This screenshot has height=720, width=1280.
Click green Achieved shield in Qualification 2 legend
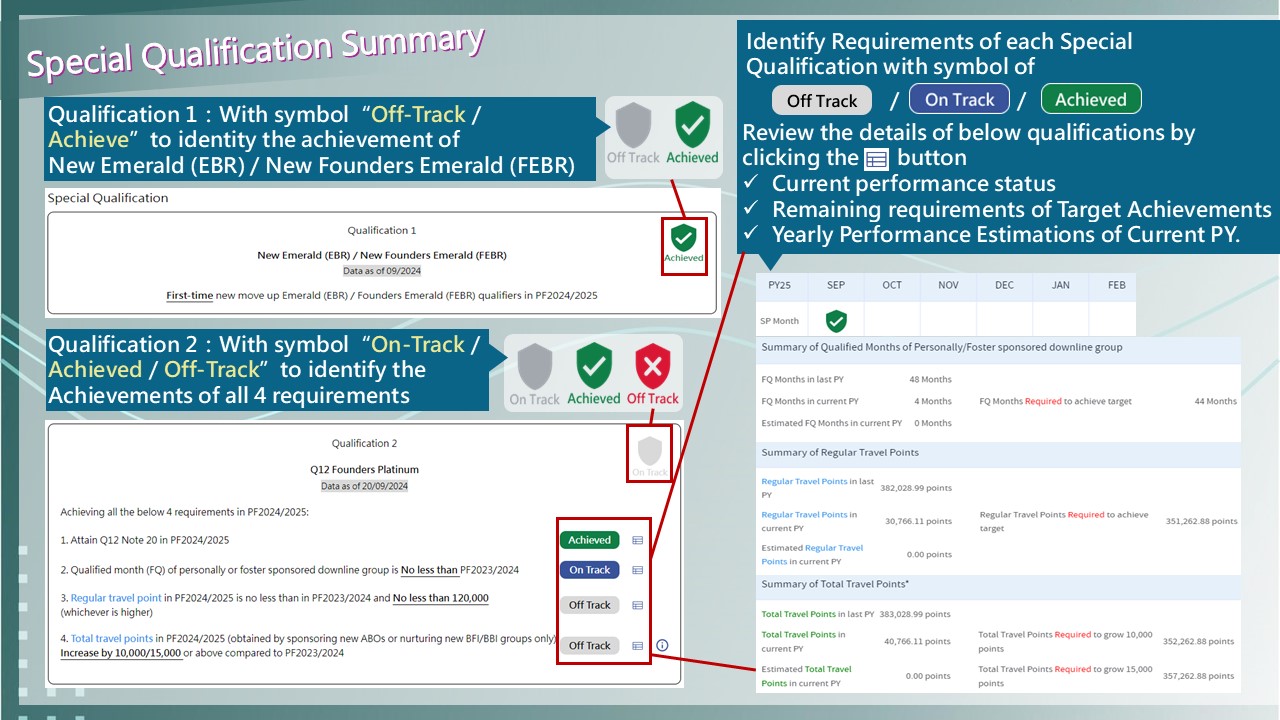(594, 366)
